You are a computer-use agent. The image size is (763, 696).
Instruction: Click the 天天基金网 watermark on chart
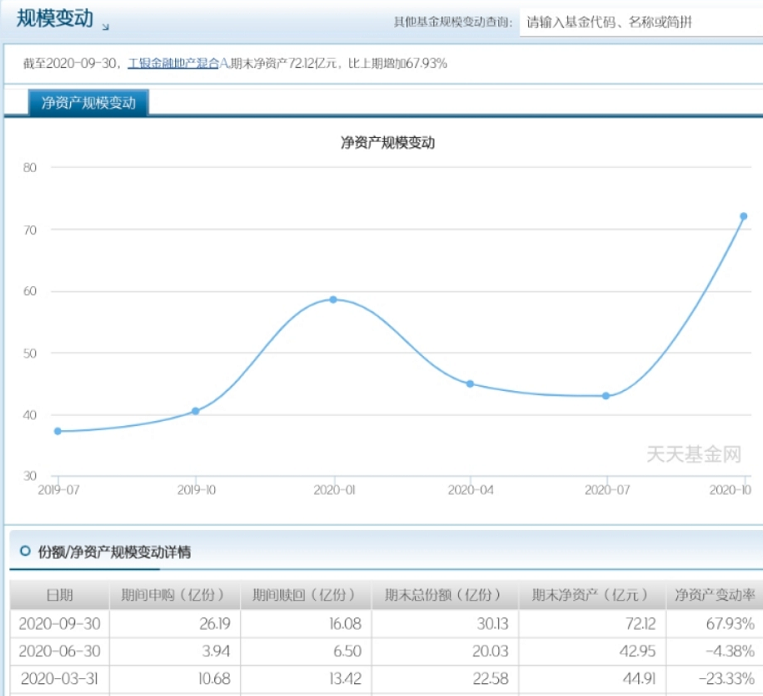click(692, 455)
